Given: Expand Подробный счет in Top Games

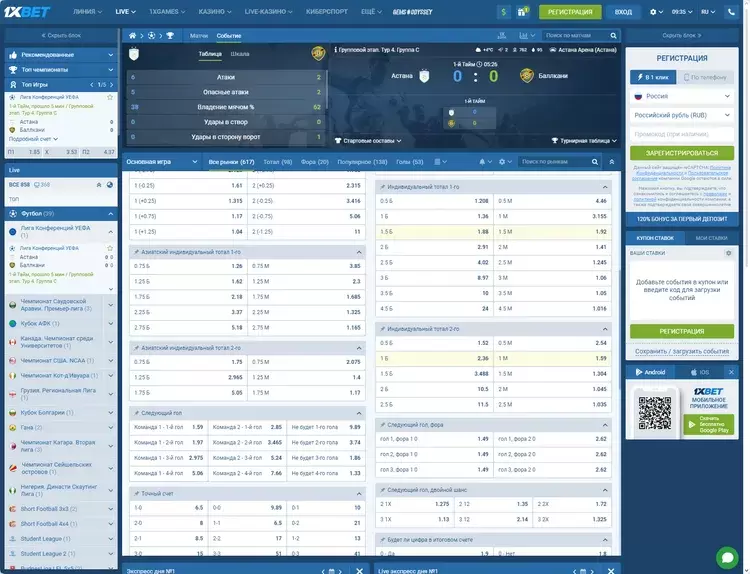Looking at the screenshot, I should pos(33,139).
